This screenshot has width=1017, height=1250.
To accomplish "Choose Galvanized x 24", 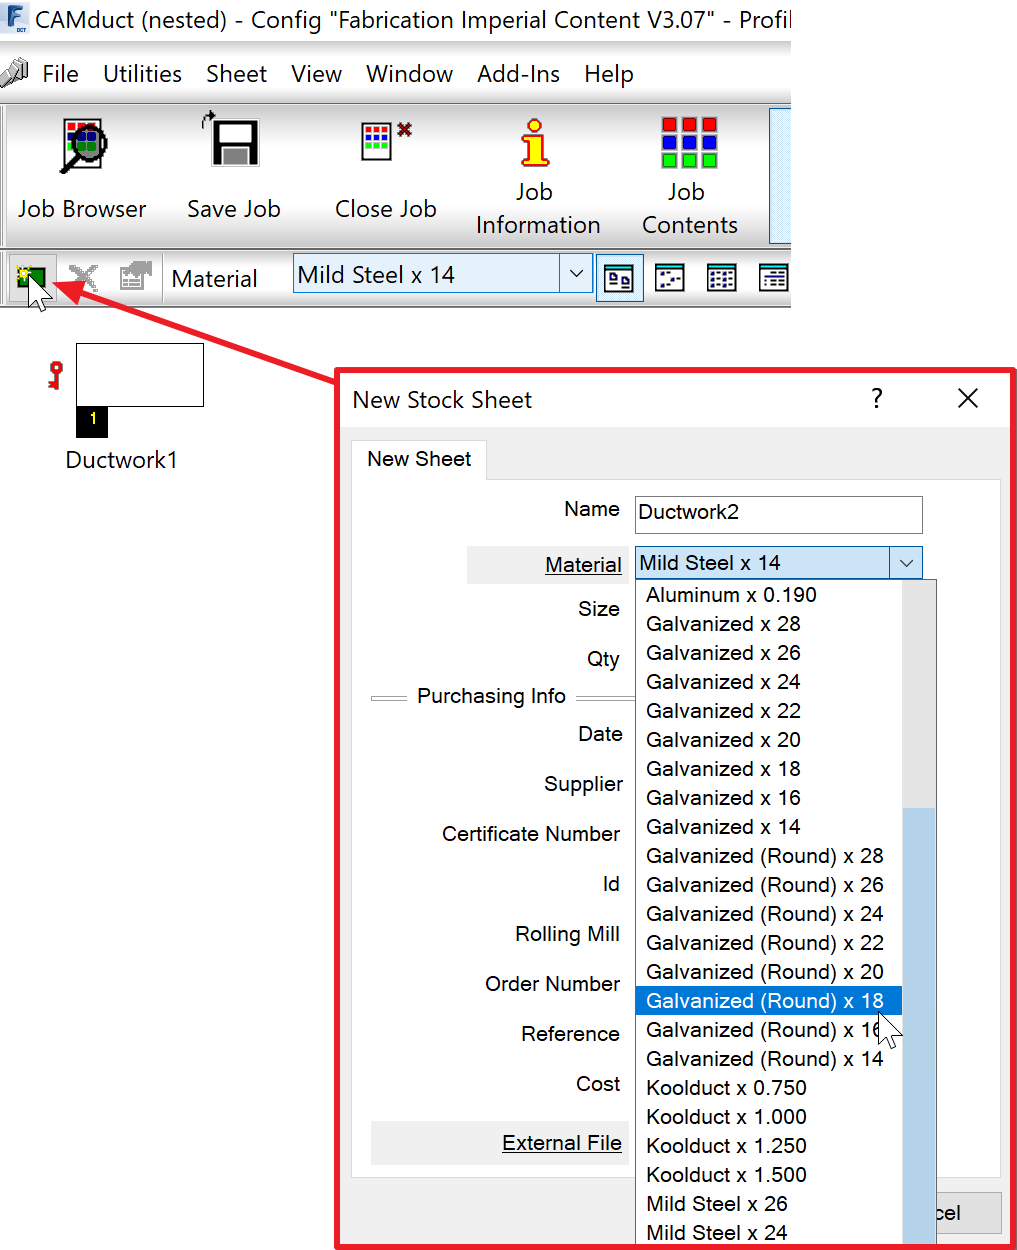I will (x=769, y=682).
